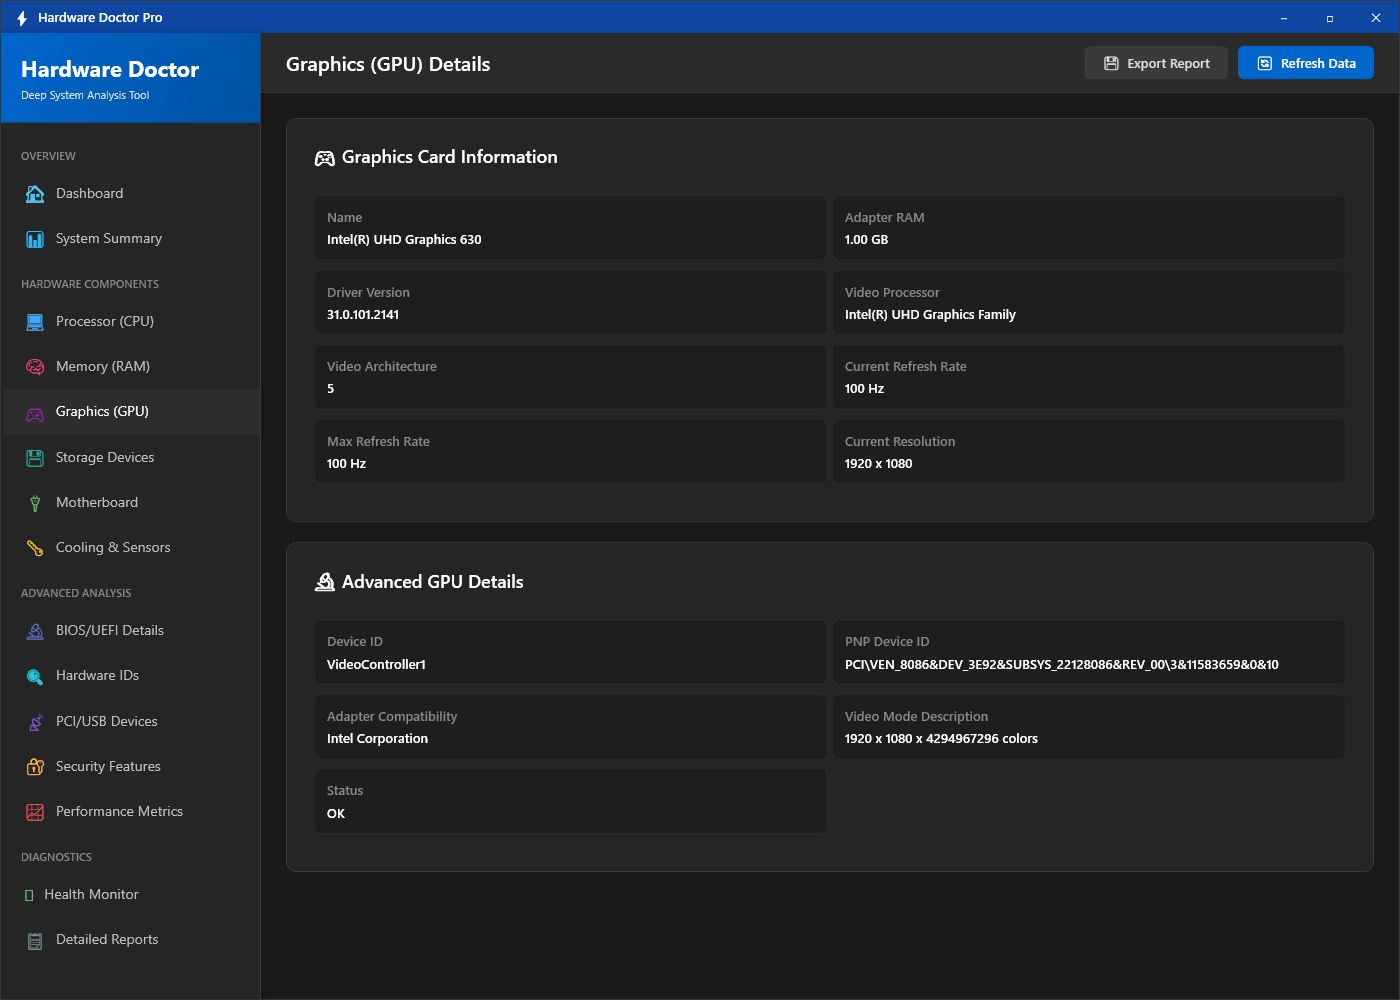Open Storage Devices section

pos(132,458)
